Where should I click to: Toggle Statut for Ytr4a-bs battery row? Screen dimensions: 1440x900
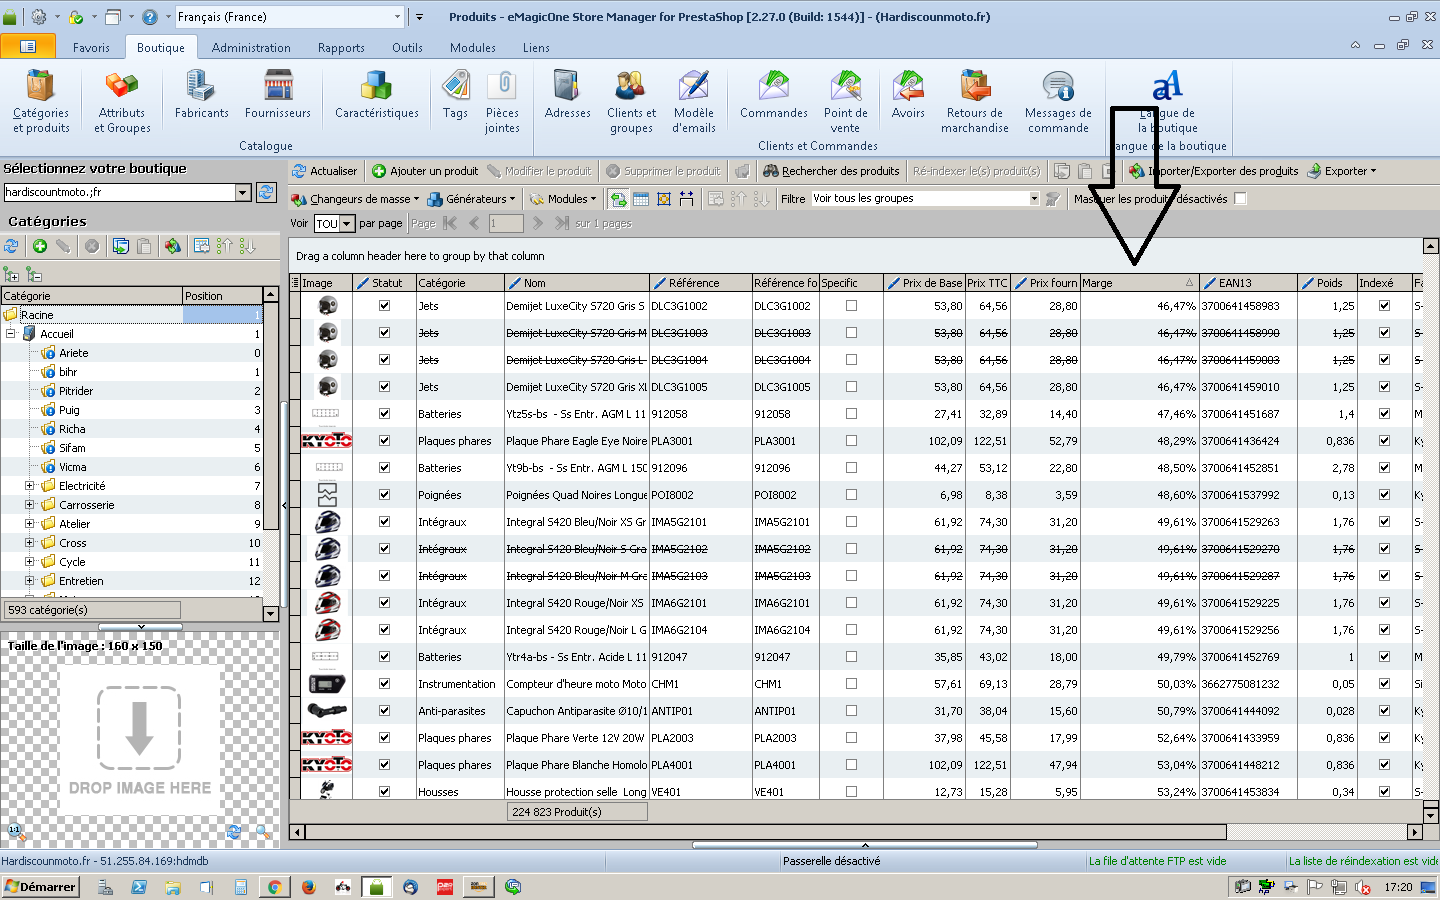pyautogui.click(x=384, y=657)
